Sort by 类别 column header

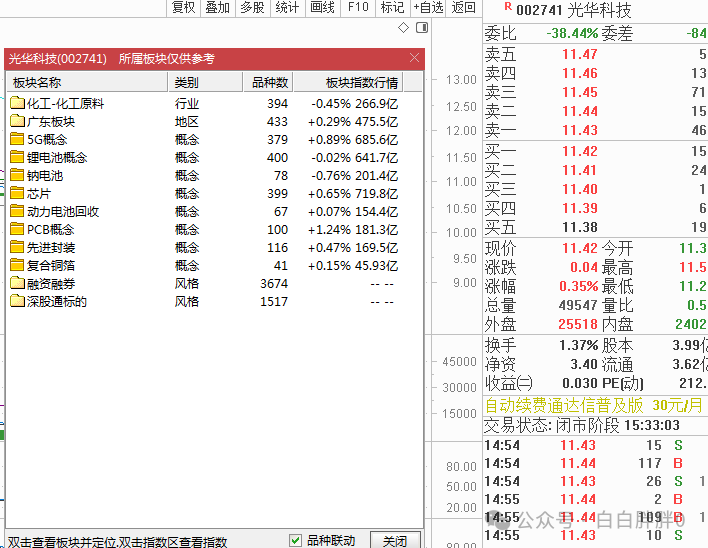click(x=205, y=82)
